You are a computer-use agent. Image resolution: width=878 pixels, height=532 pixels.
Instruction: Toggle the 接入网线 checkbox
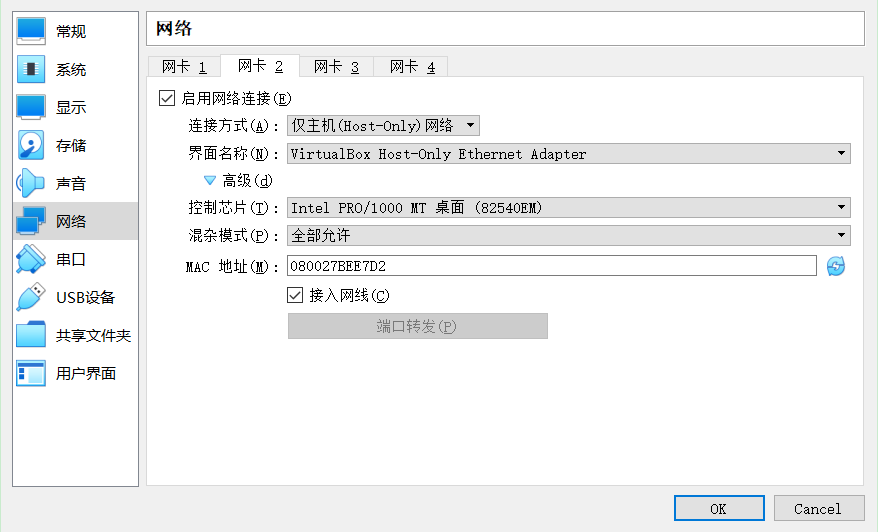[295, 295]
